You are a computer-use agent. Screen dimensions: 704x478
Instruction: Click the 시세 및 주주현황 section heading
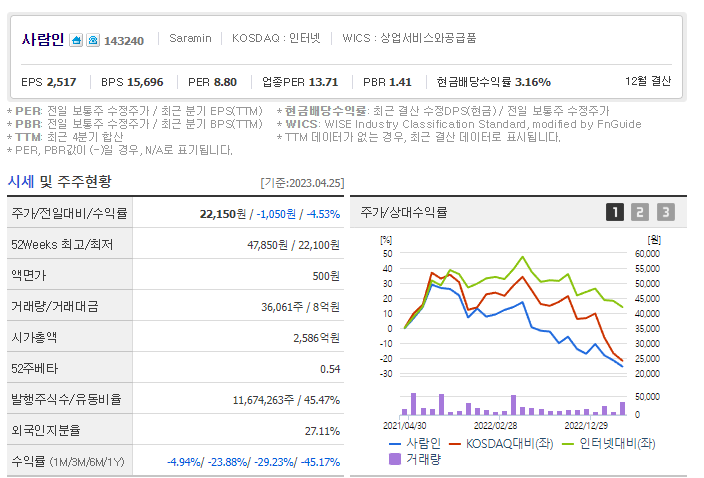(60, 182)
